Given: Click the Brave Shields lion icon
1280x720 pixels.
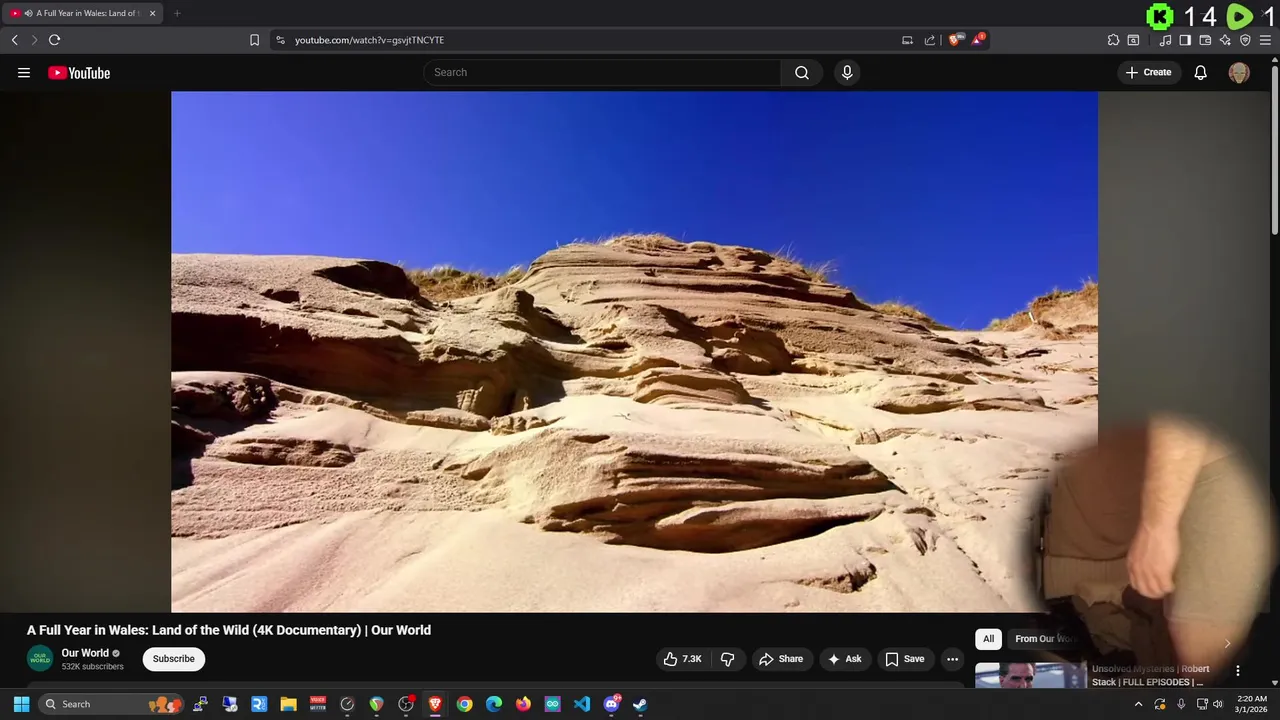Looking at the screenshot, I should click(955, 40).
